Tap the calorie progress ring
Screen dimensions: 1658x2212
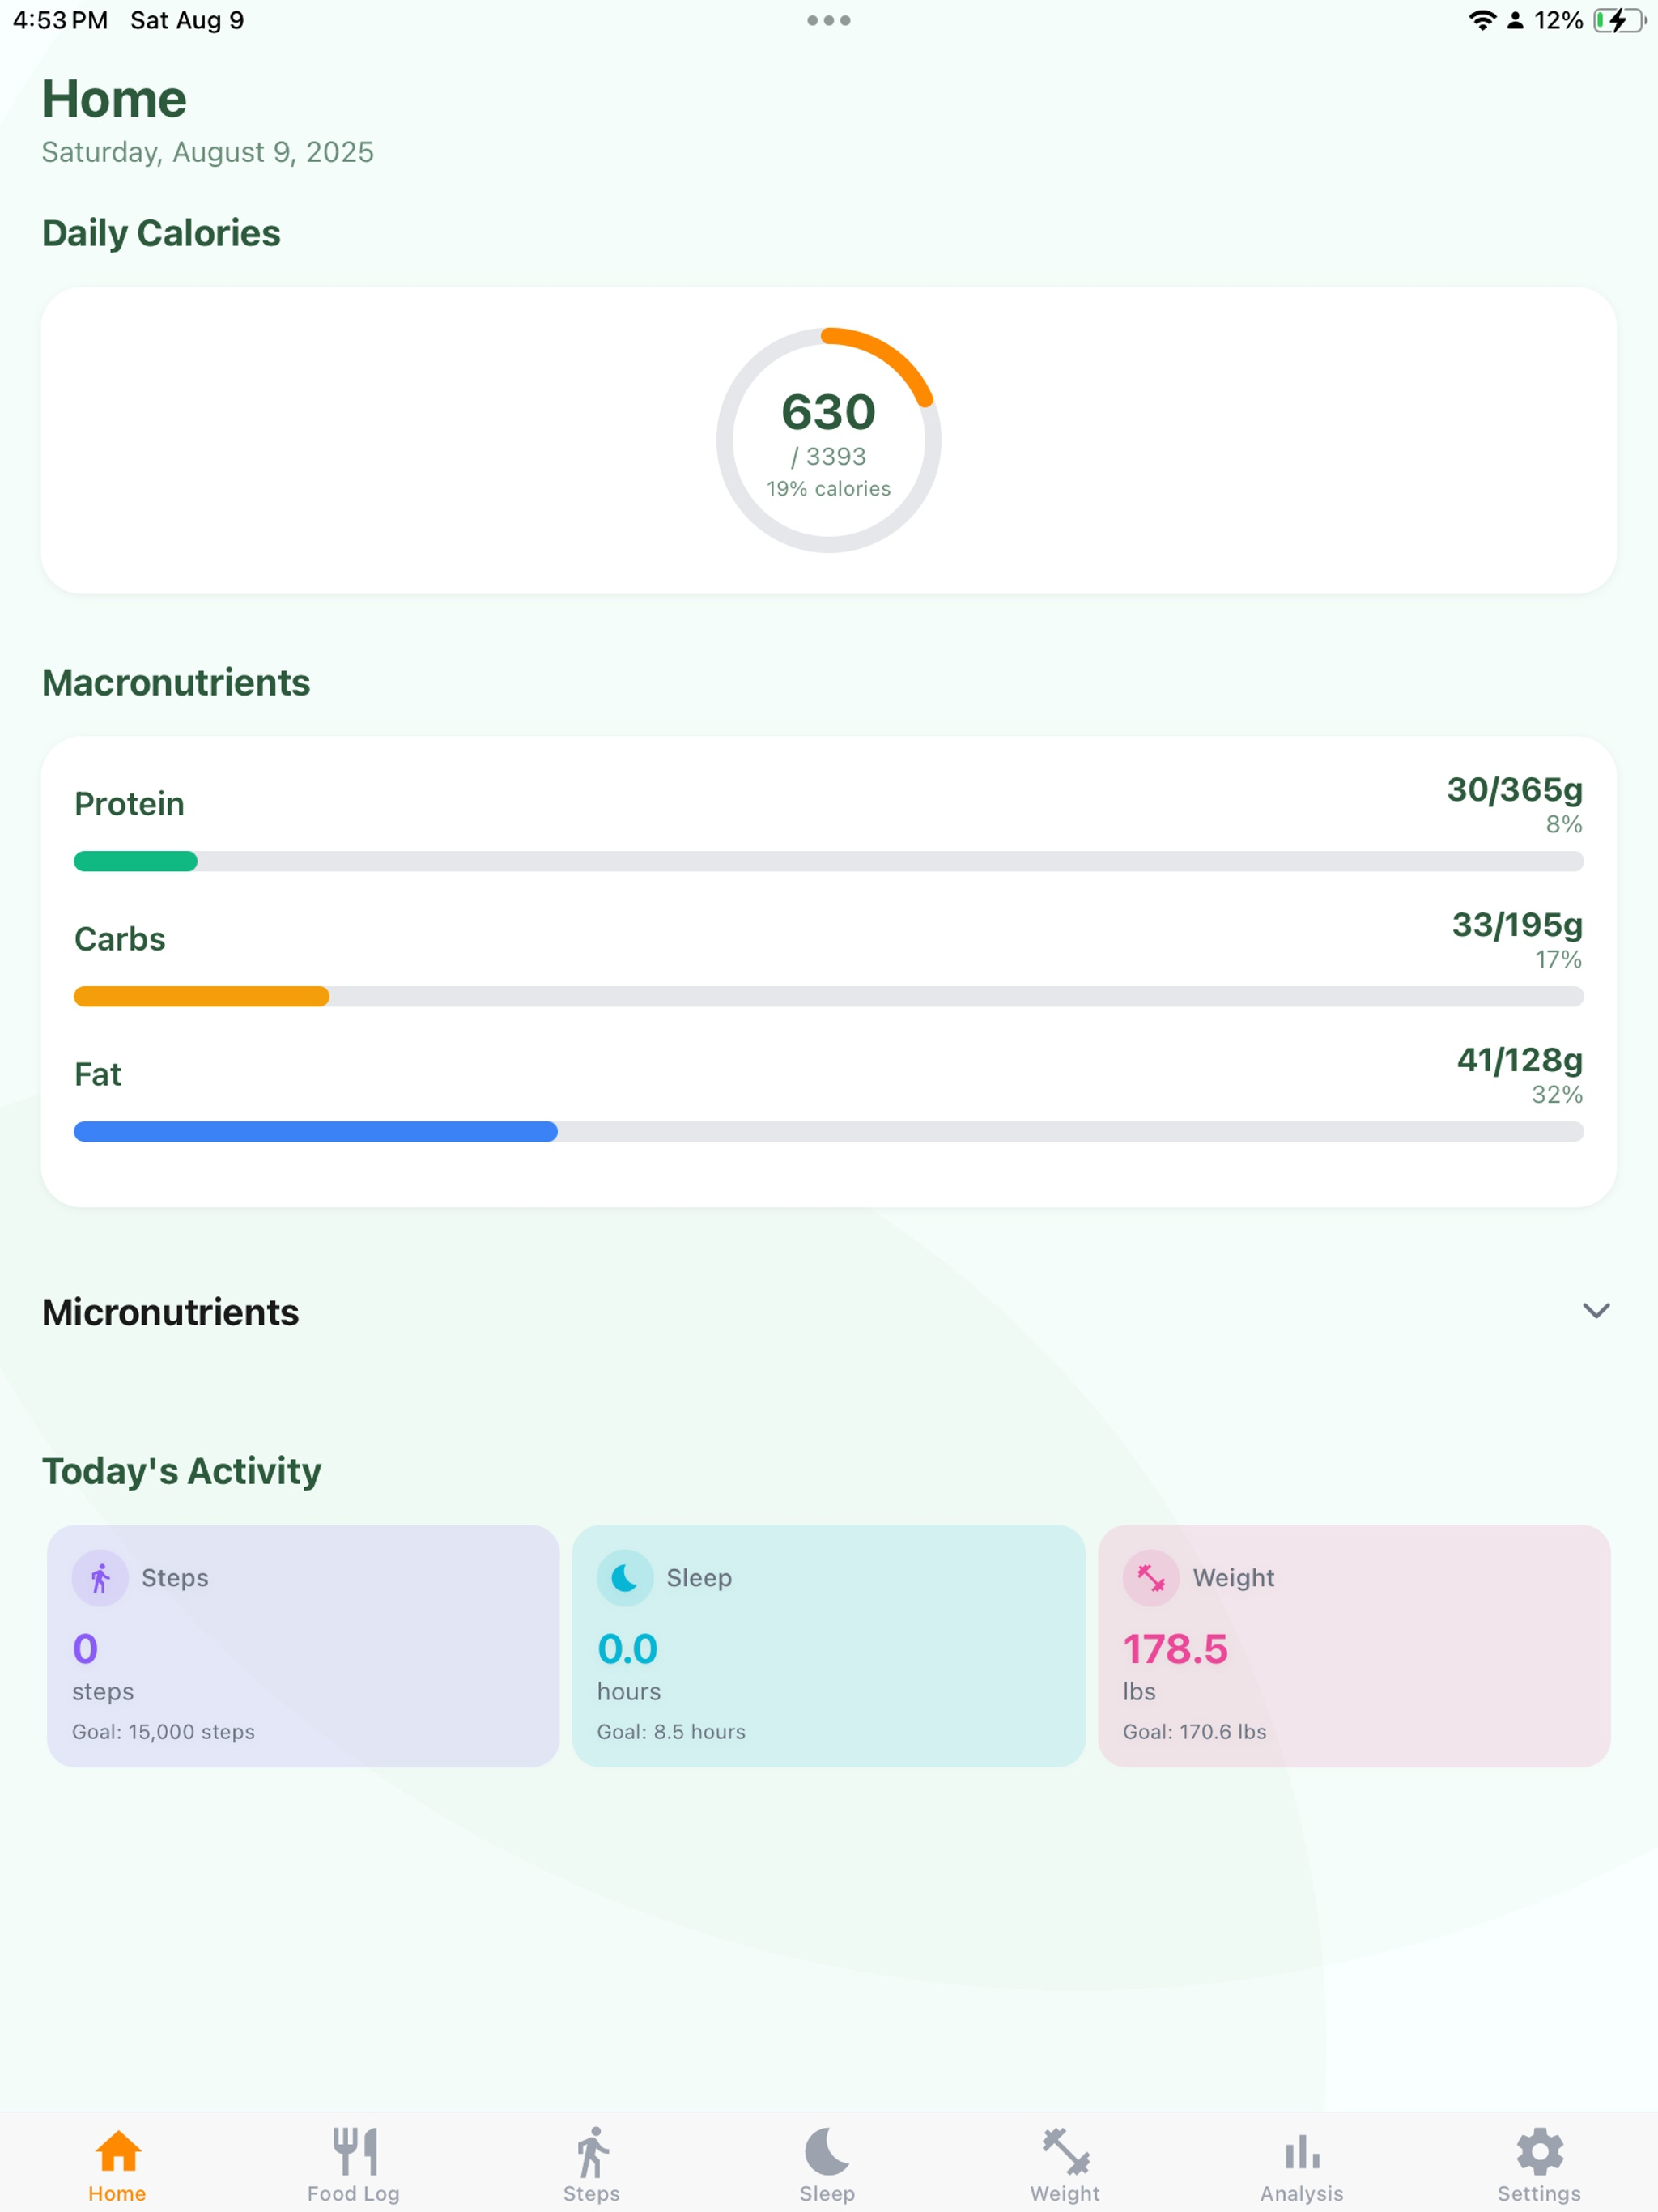[829, 440]
